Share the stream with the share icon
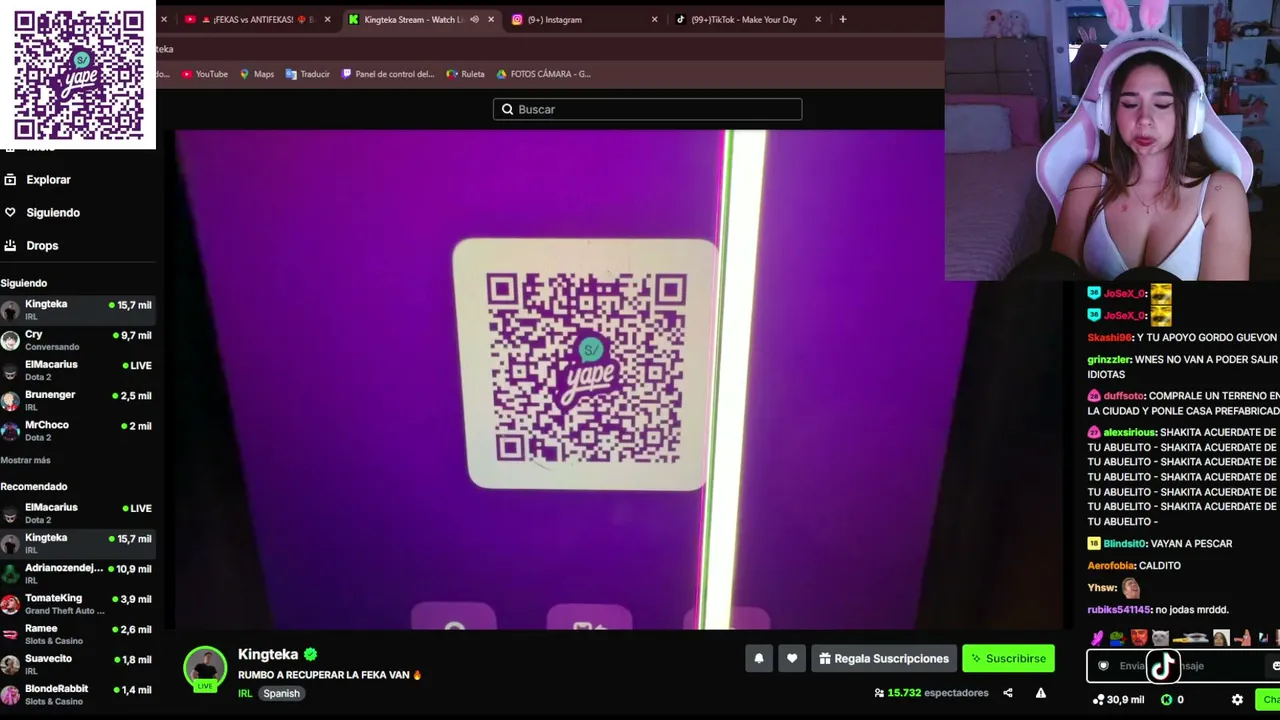The width and height of the screenshot is (1280, 720). (1008, 693)
